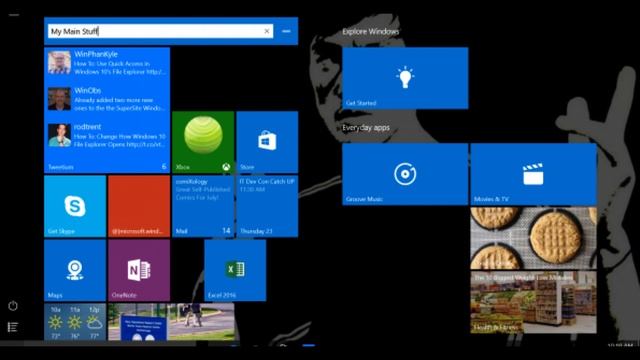Clear the group name with the X

(267, 31)
